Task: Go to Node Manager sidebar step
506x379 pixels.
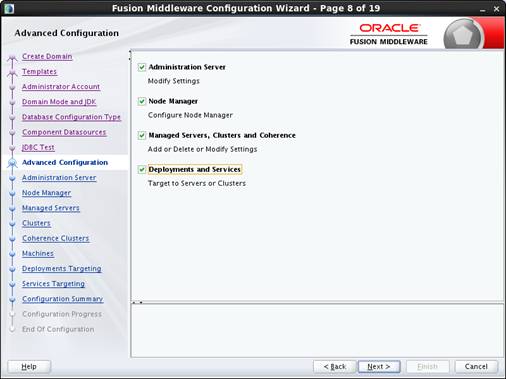Action: coord(46,193)
